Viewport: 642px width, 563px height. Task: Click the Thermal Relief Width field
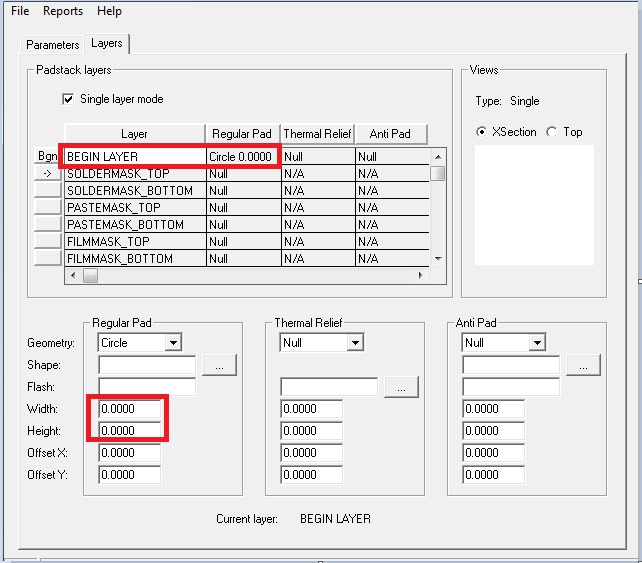[312, 409]
